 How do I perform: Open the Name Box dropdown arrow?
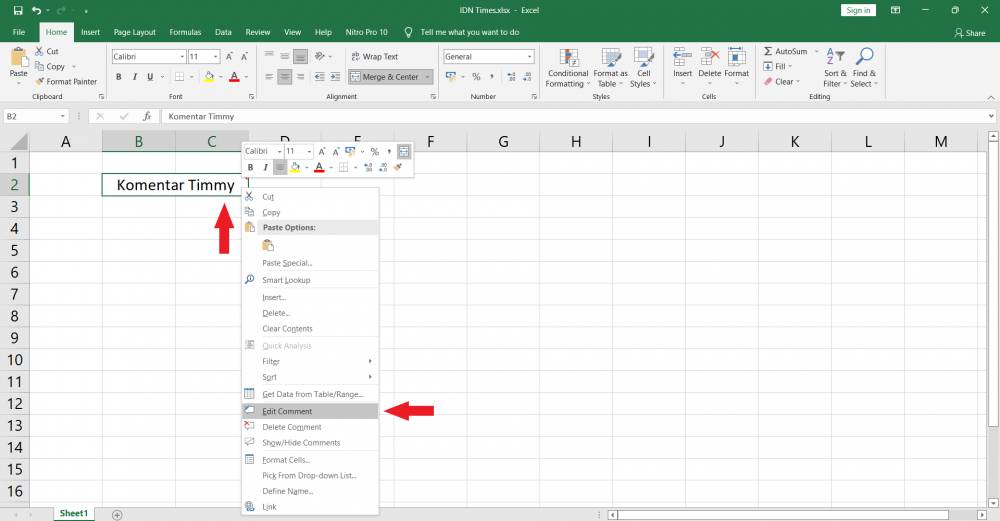(x=62, y=116)
